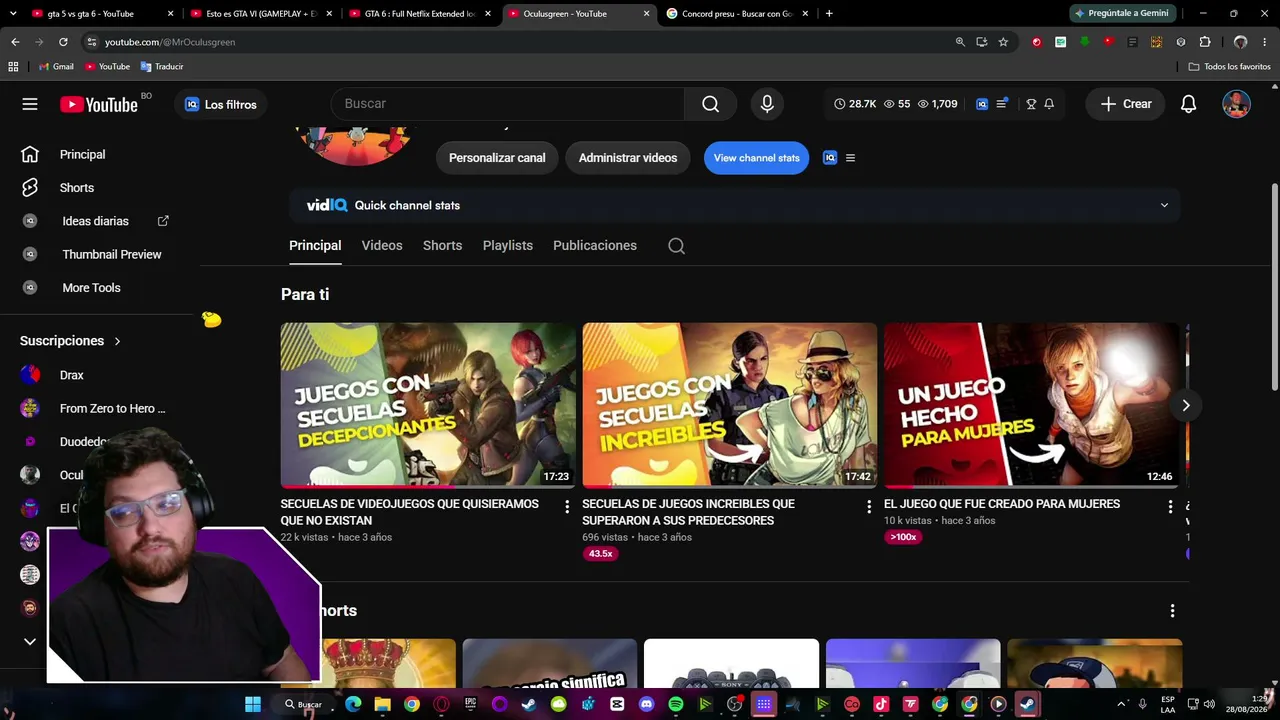
Task: Switch to the Playlists tab
Action: click(508, 246)
